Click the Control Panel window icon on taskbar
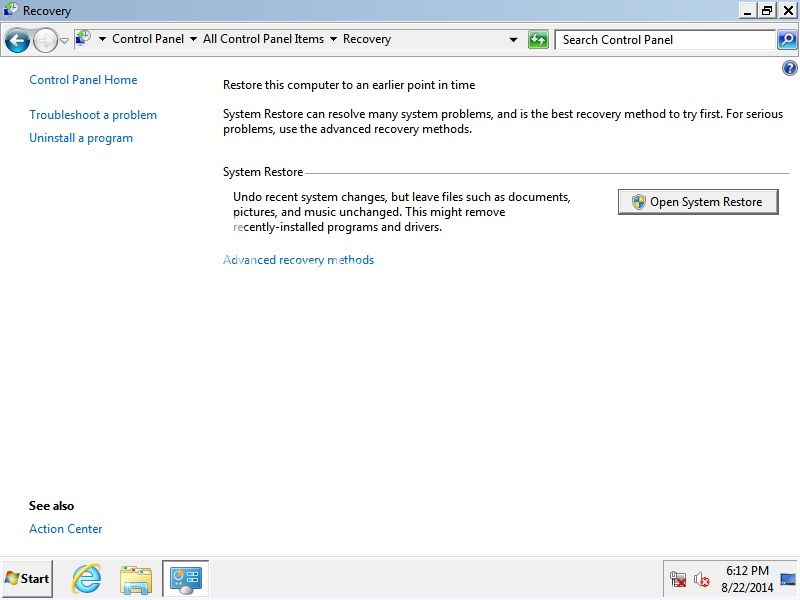 [184, 578]
